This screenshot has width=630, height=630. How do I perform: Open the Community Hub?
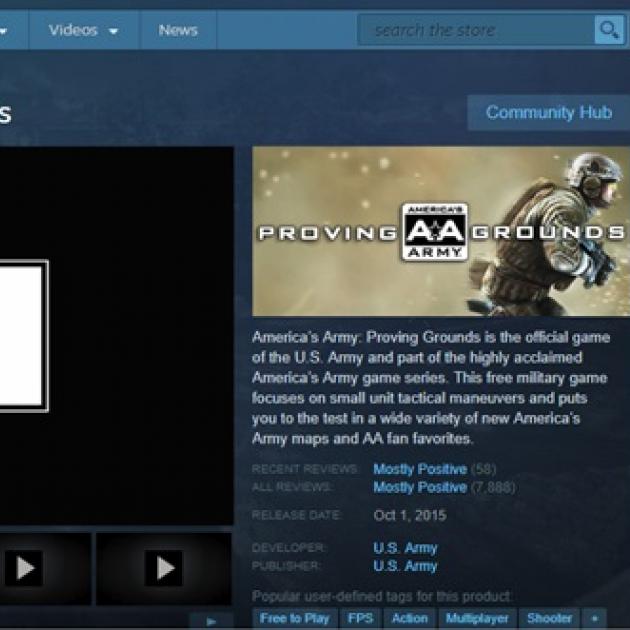[x=548, y=113]
